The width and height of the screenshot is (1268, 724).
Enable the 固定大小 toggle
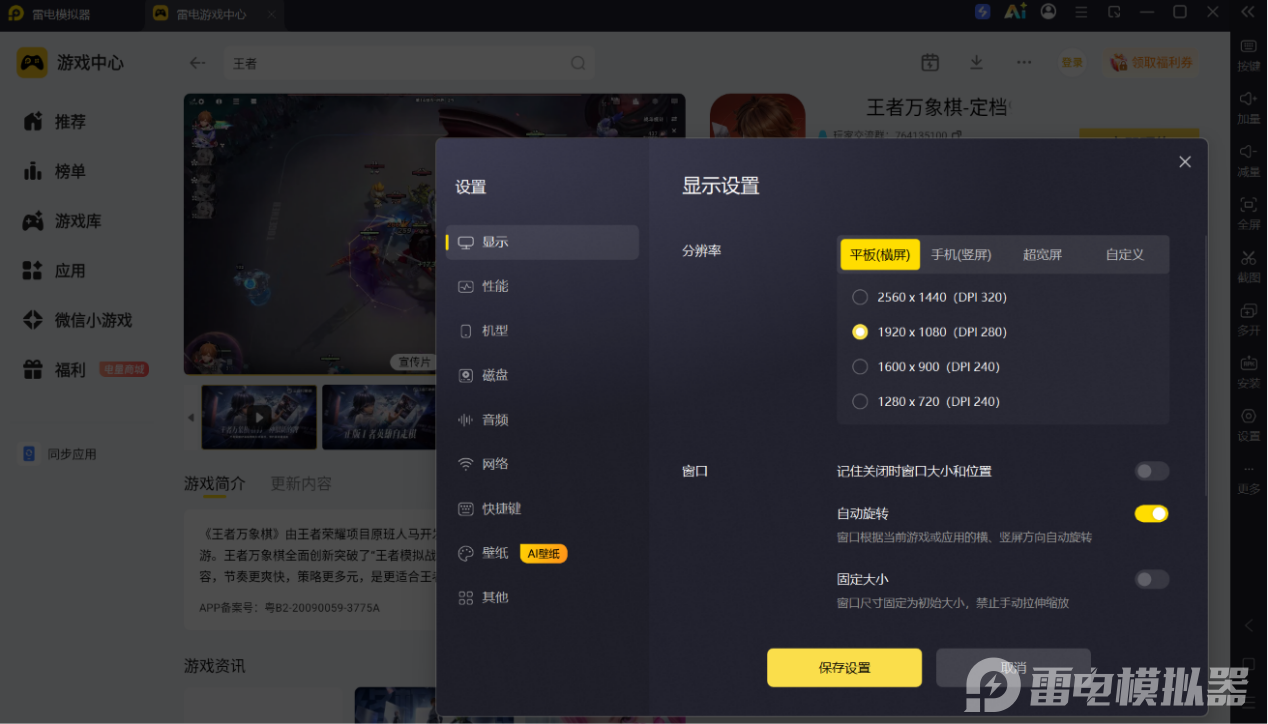(x=1151, y=579)
